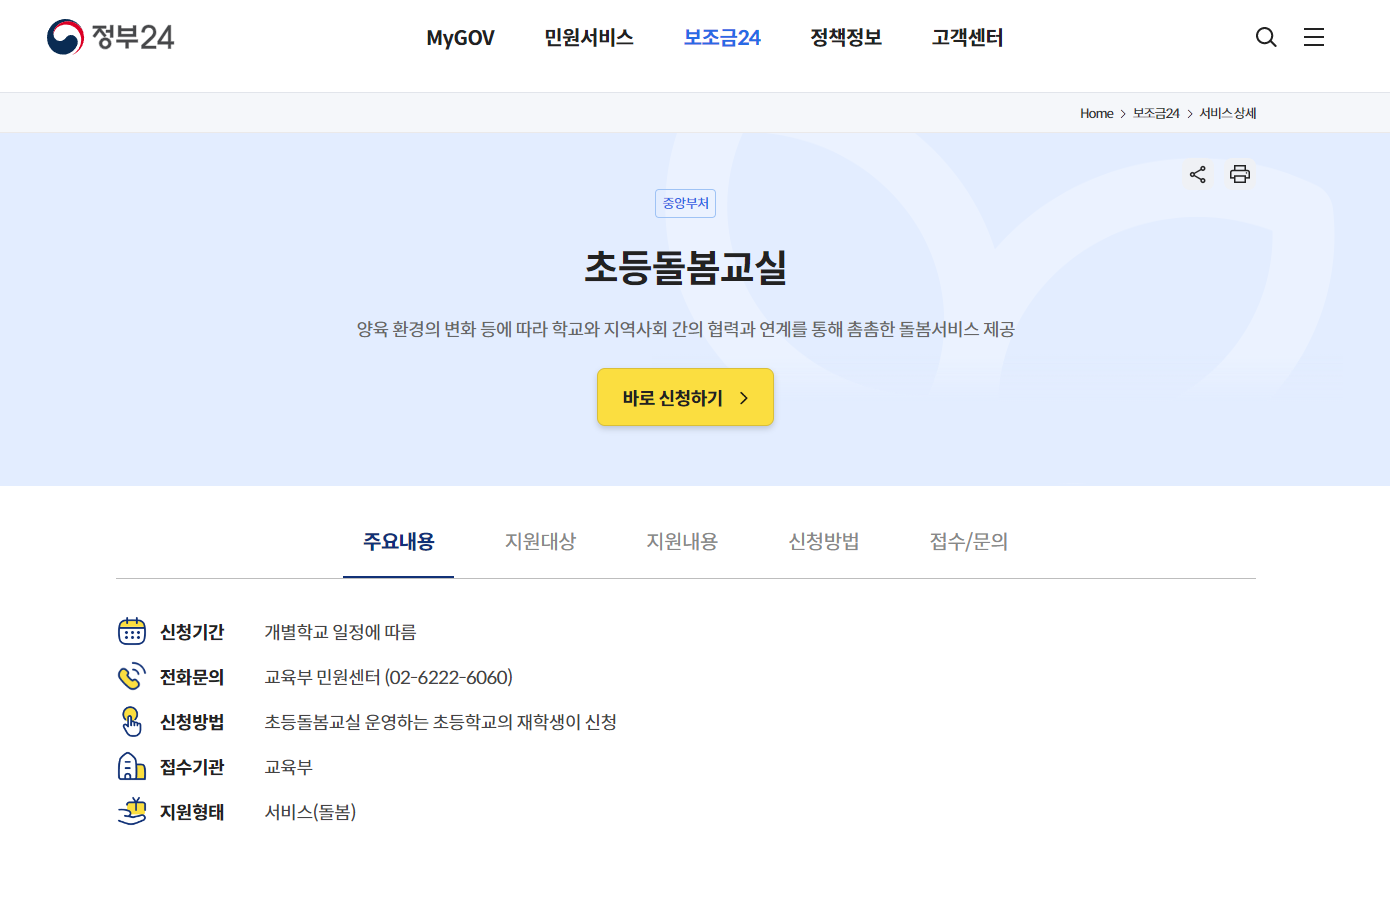Image resolution: width=1395 pixels, height=904 pixels.
Task: Open the share icon on the banner
Action: pos(1197,174)
